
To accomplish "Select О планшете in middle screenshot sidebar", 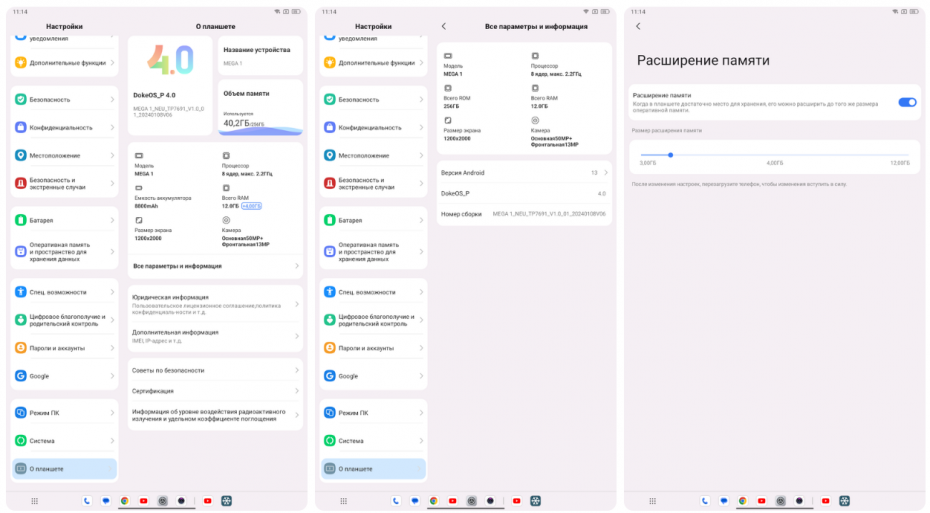I will [x=373, y=469].
